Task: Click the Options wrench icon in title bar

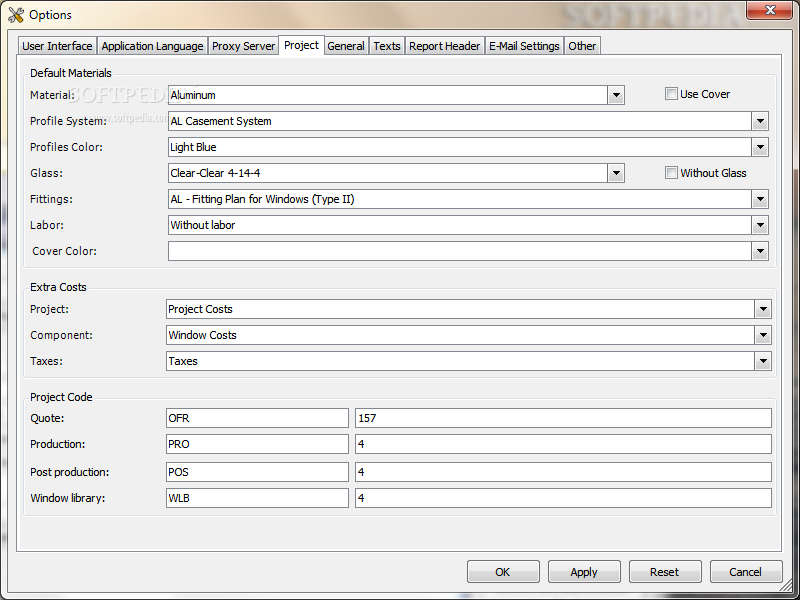Action: tap(16, 15)
